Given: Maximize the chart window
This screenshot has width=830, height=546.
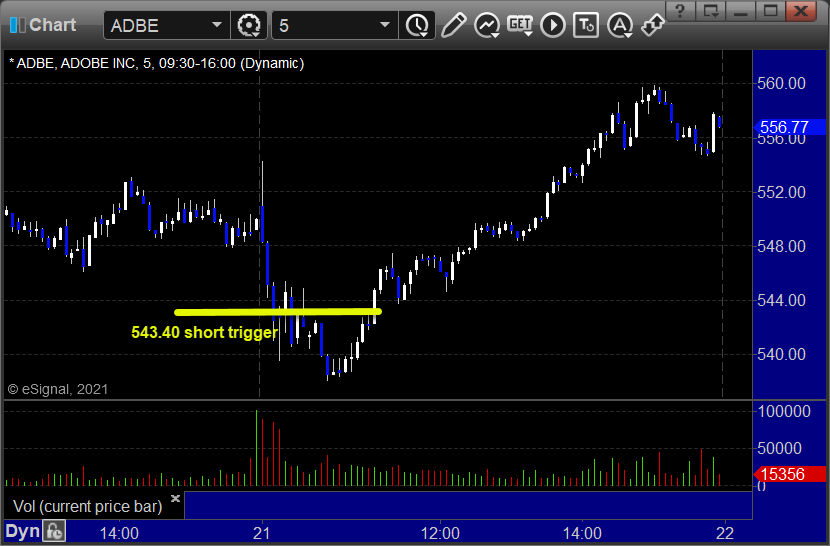Looking at the screenshot, I should [x=770, y=11].
